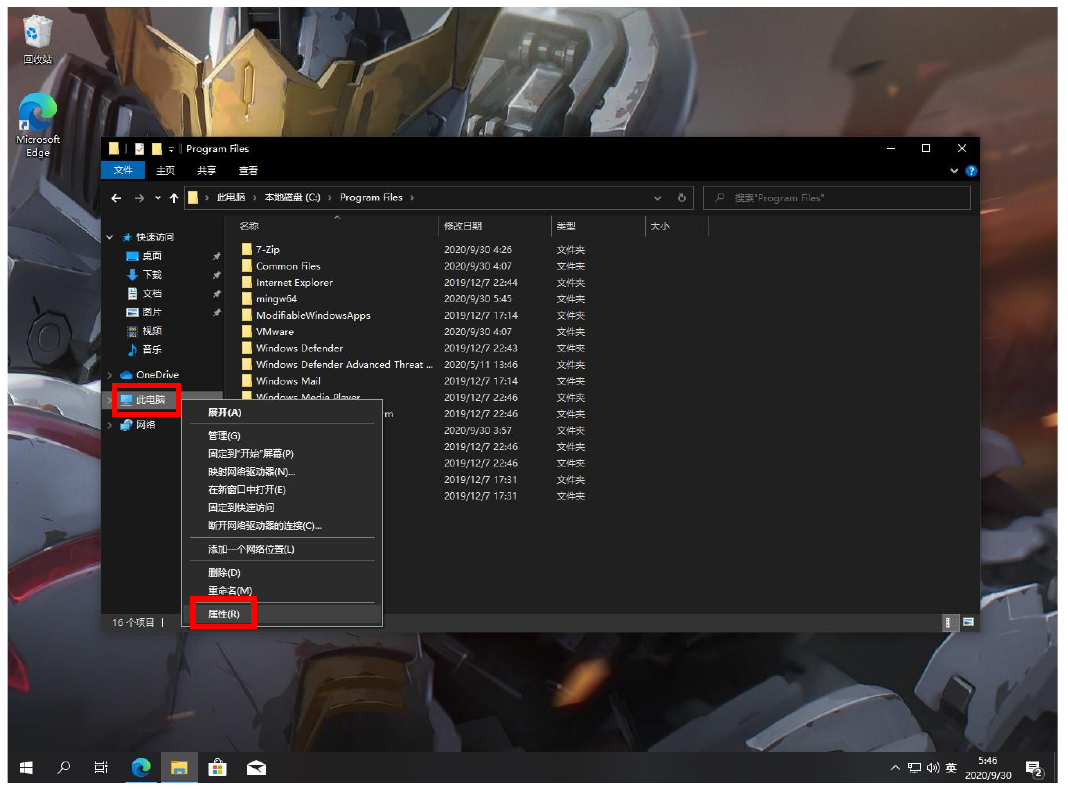This screenshot has width=1068, height=789.
Task: Click the Properties (属性) context menu entry
Action: tap(223, 614)
